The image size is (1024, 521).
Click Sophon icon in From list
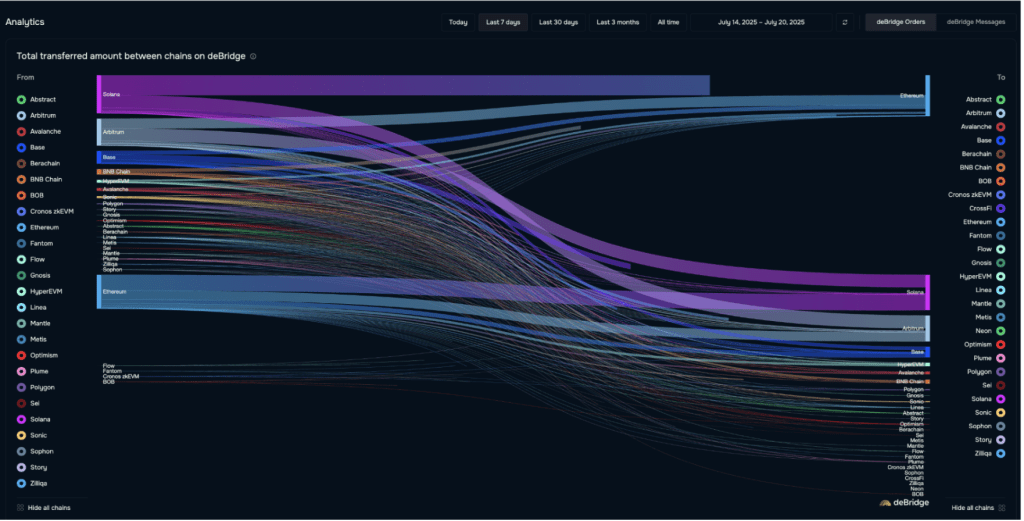pyautogui.click(x=22, y=452)
